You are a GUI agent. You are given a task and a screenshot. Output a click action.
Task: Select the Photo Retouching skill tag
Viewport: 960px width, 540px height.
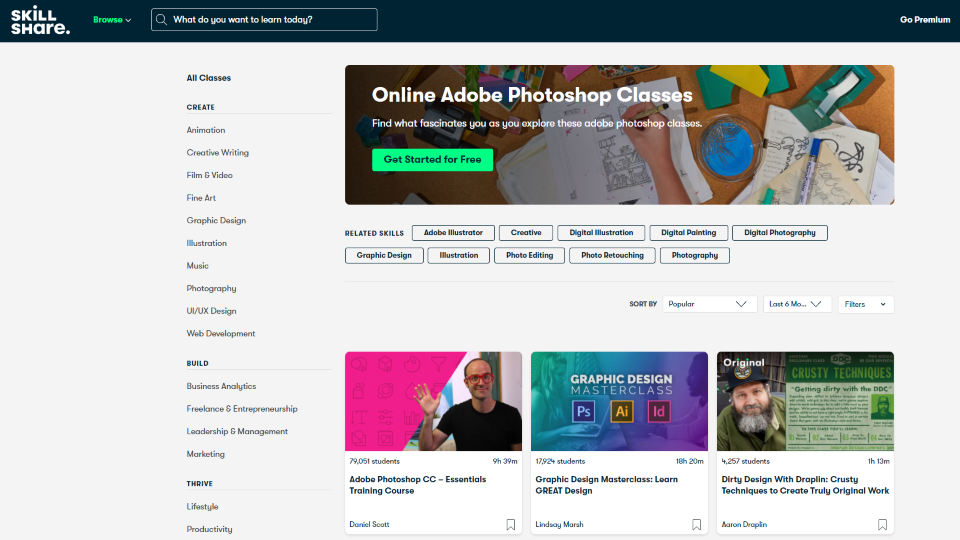(612, 255)
